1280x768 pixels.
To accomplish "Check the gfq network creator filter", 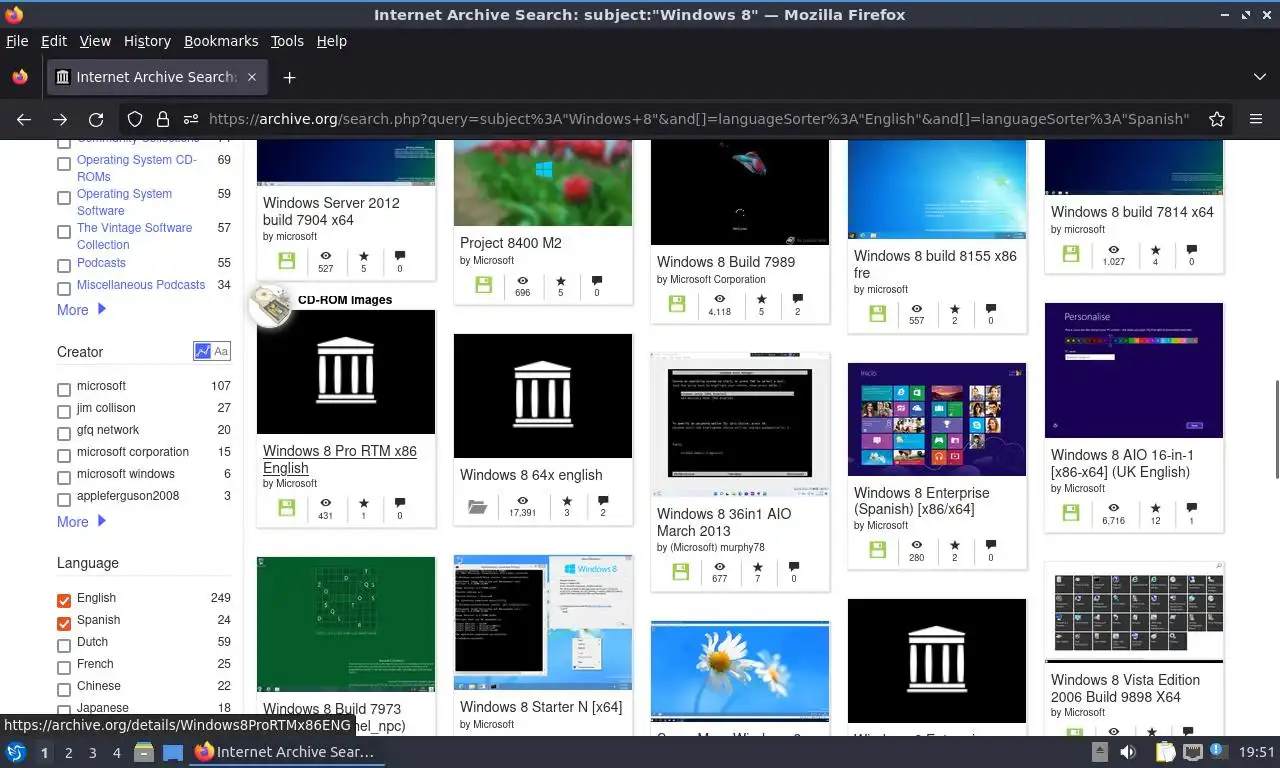I will [64, 433].
